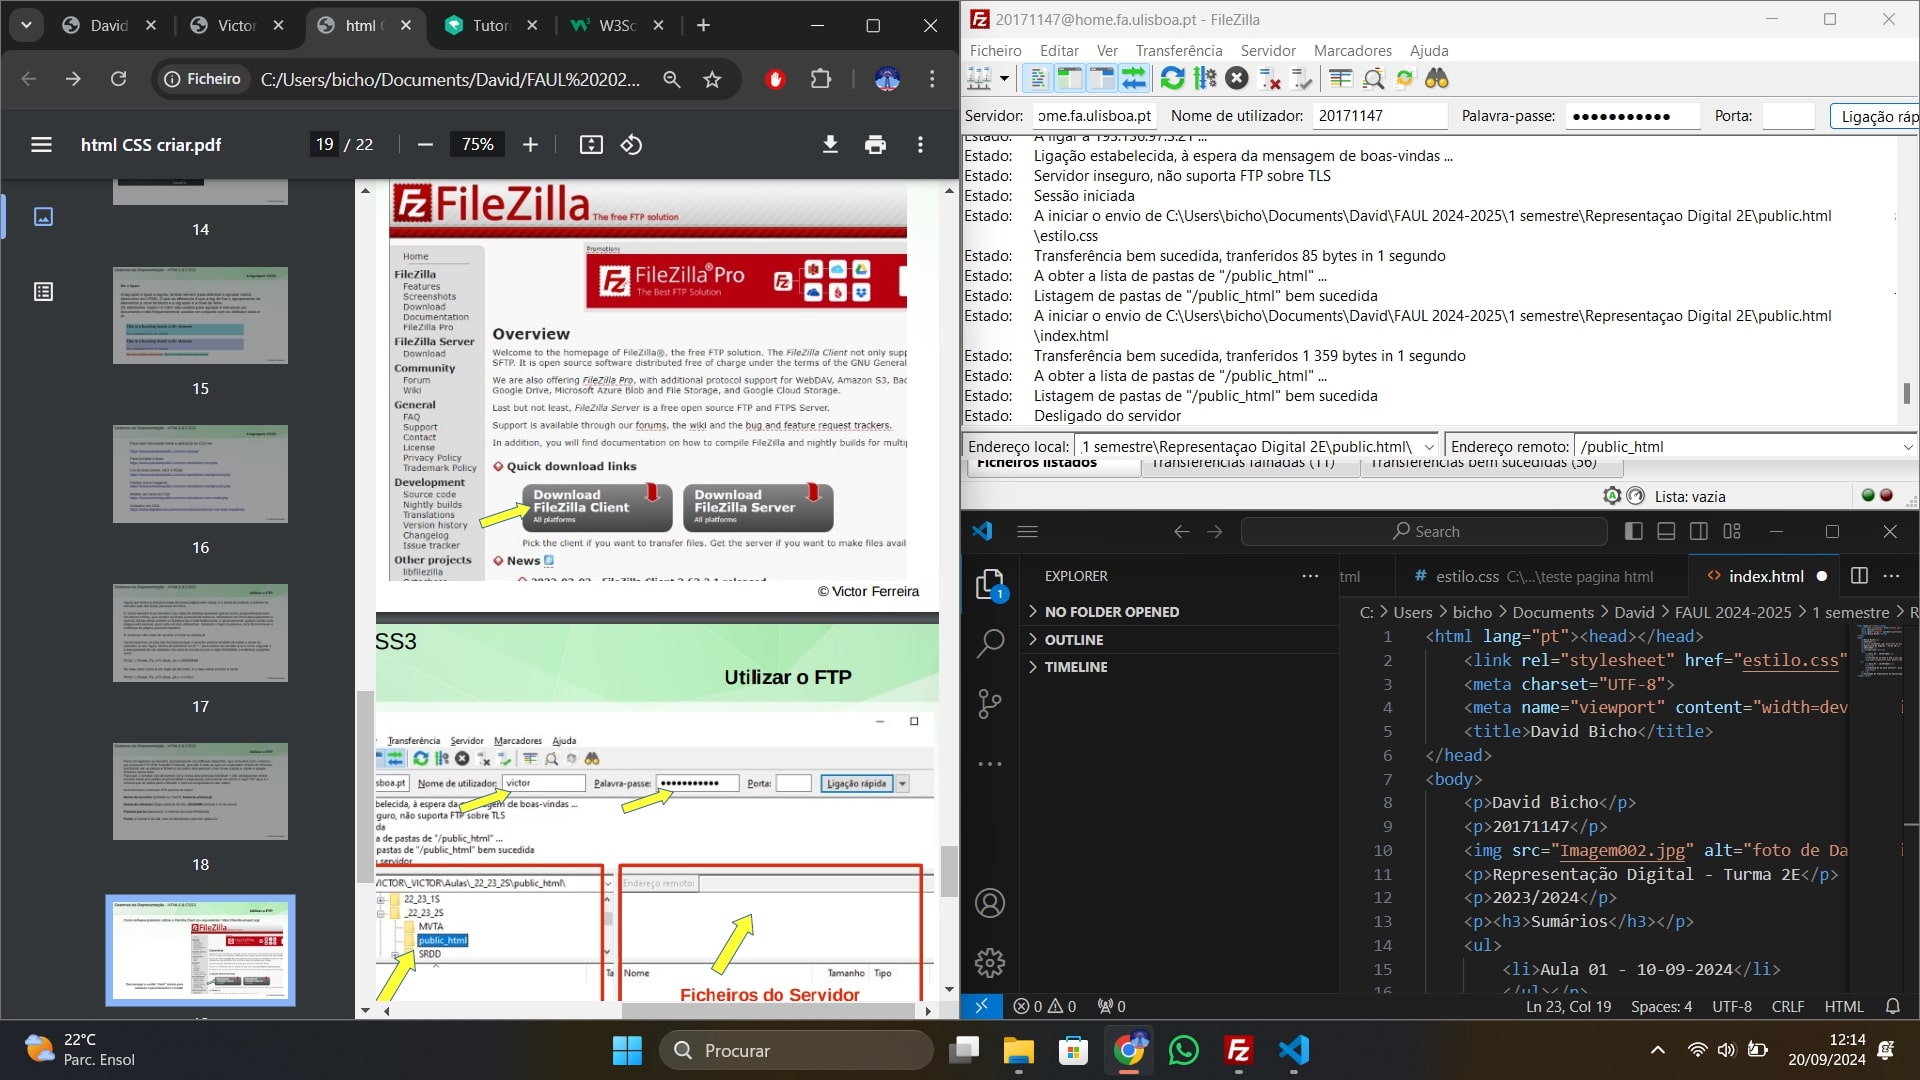Open VS Code Explorer view
Viewport: 1920px width, 1080px height.
click(x=990, y=585)
